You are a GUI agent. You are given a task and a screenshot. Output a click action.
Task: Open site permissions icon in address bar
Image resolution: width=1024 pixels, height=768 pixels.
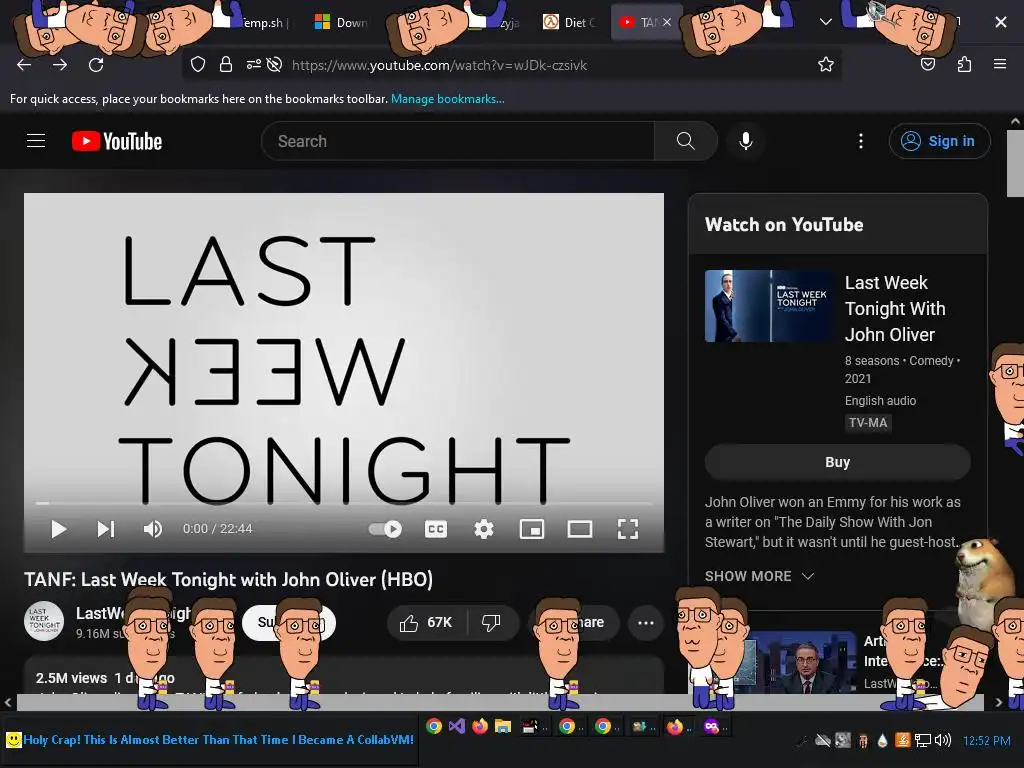tap(253, 64)
